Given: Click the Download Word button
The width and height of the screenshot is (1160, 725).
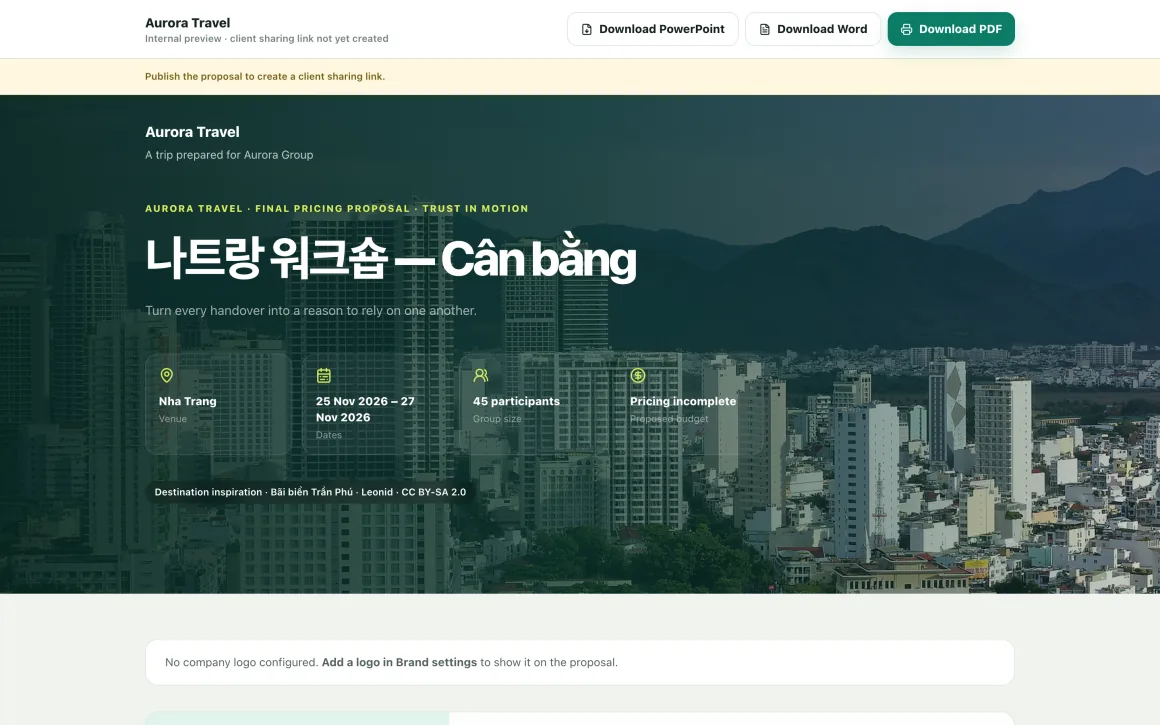Looking at the screenshot, I should pyautogui.click(x=812, y=29).
